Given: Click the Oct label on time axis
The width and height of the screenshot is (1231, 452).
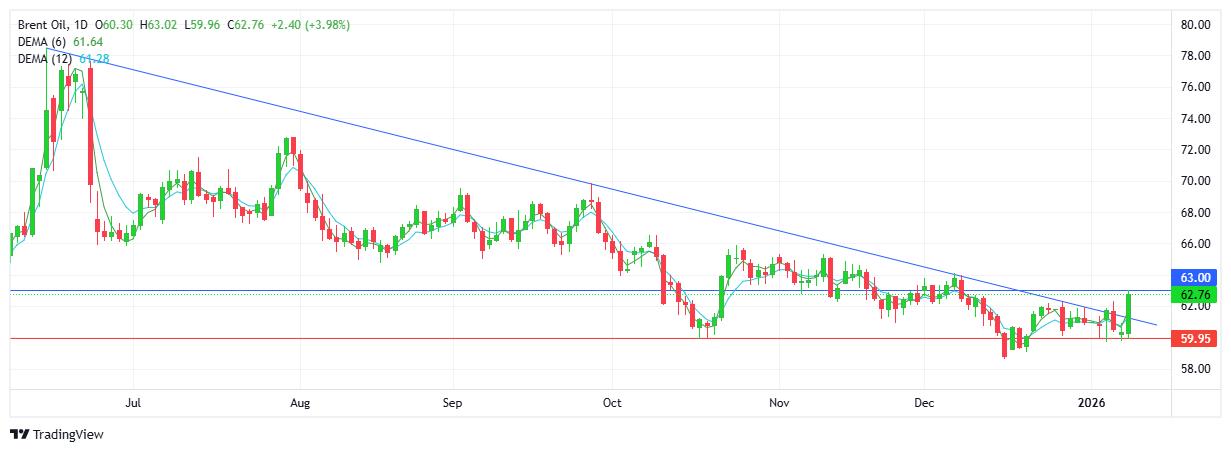Looking at the screenshot, I should point(612,404).
